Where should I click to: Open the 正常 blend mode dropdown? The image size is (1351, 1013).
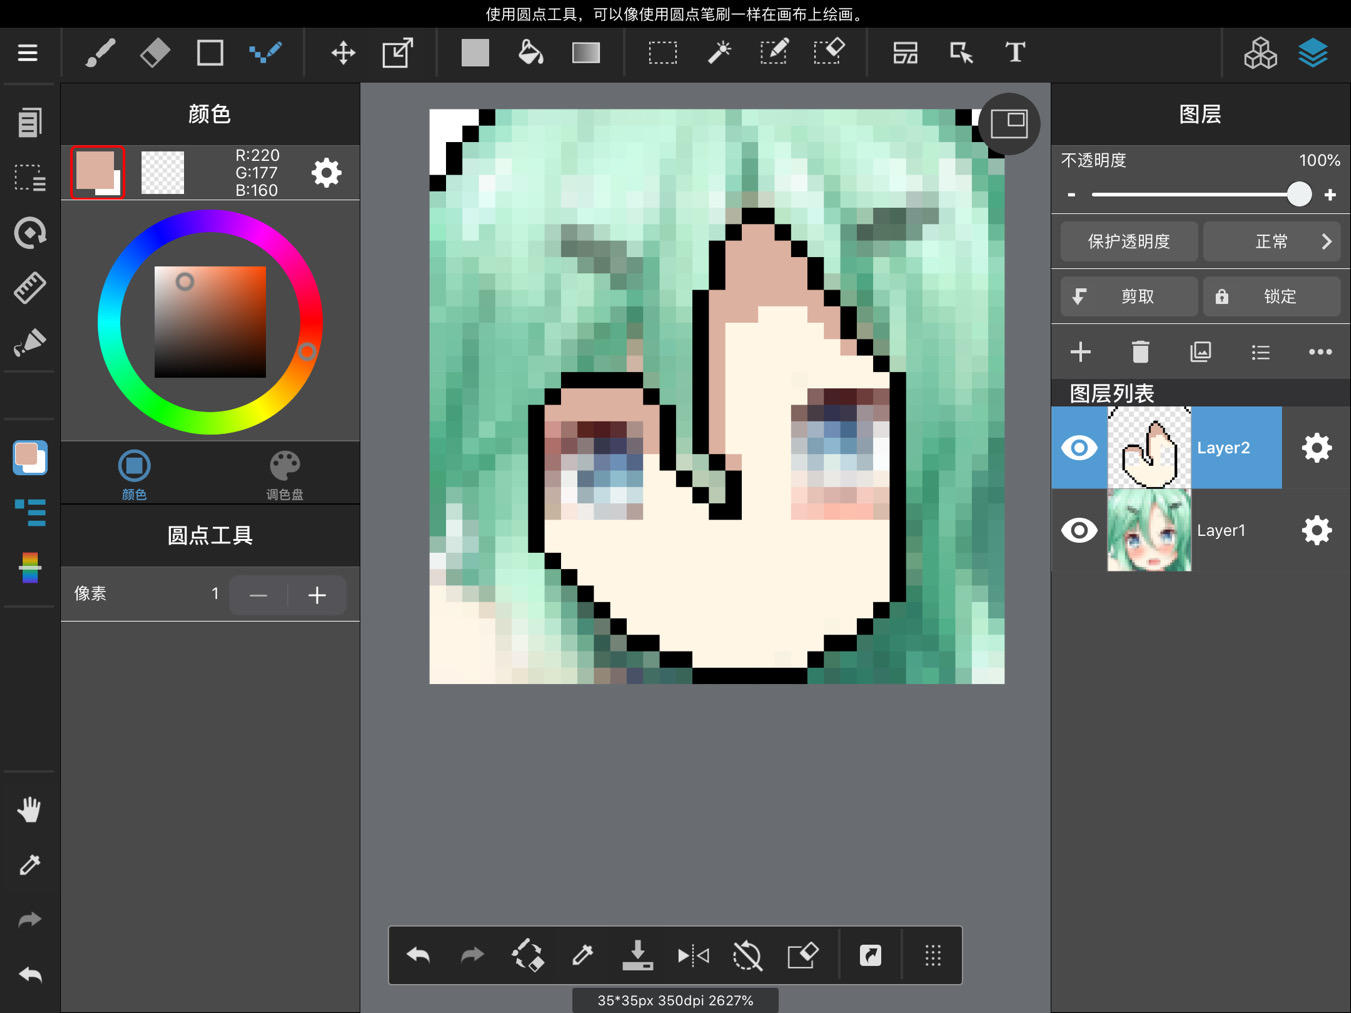click(x=1272, y=241)
